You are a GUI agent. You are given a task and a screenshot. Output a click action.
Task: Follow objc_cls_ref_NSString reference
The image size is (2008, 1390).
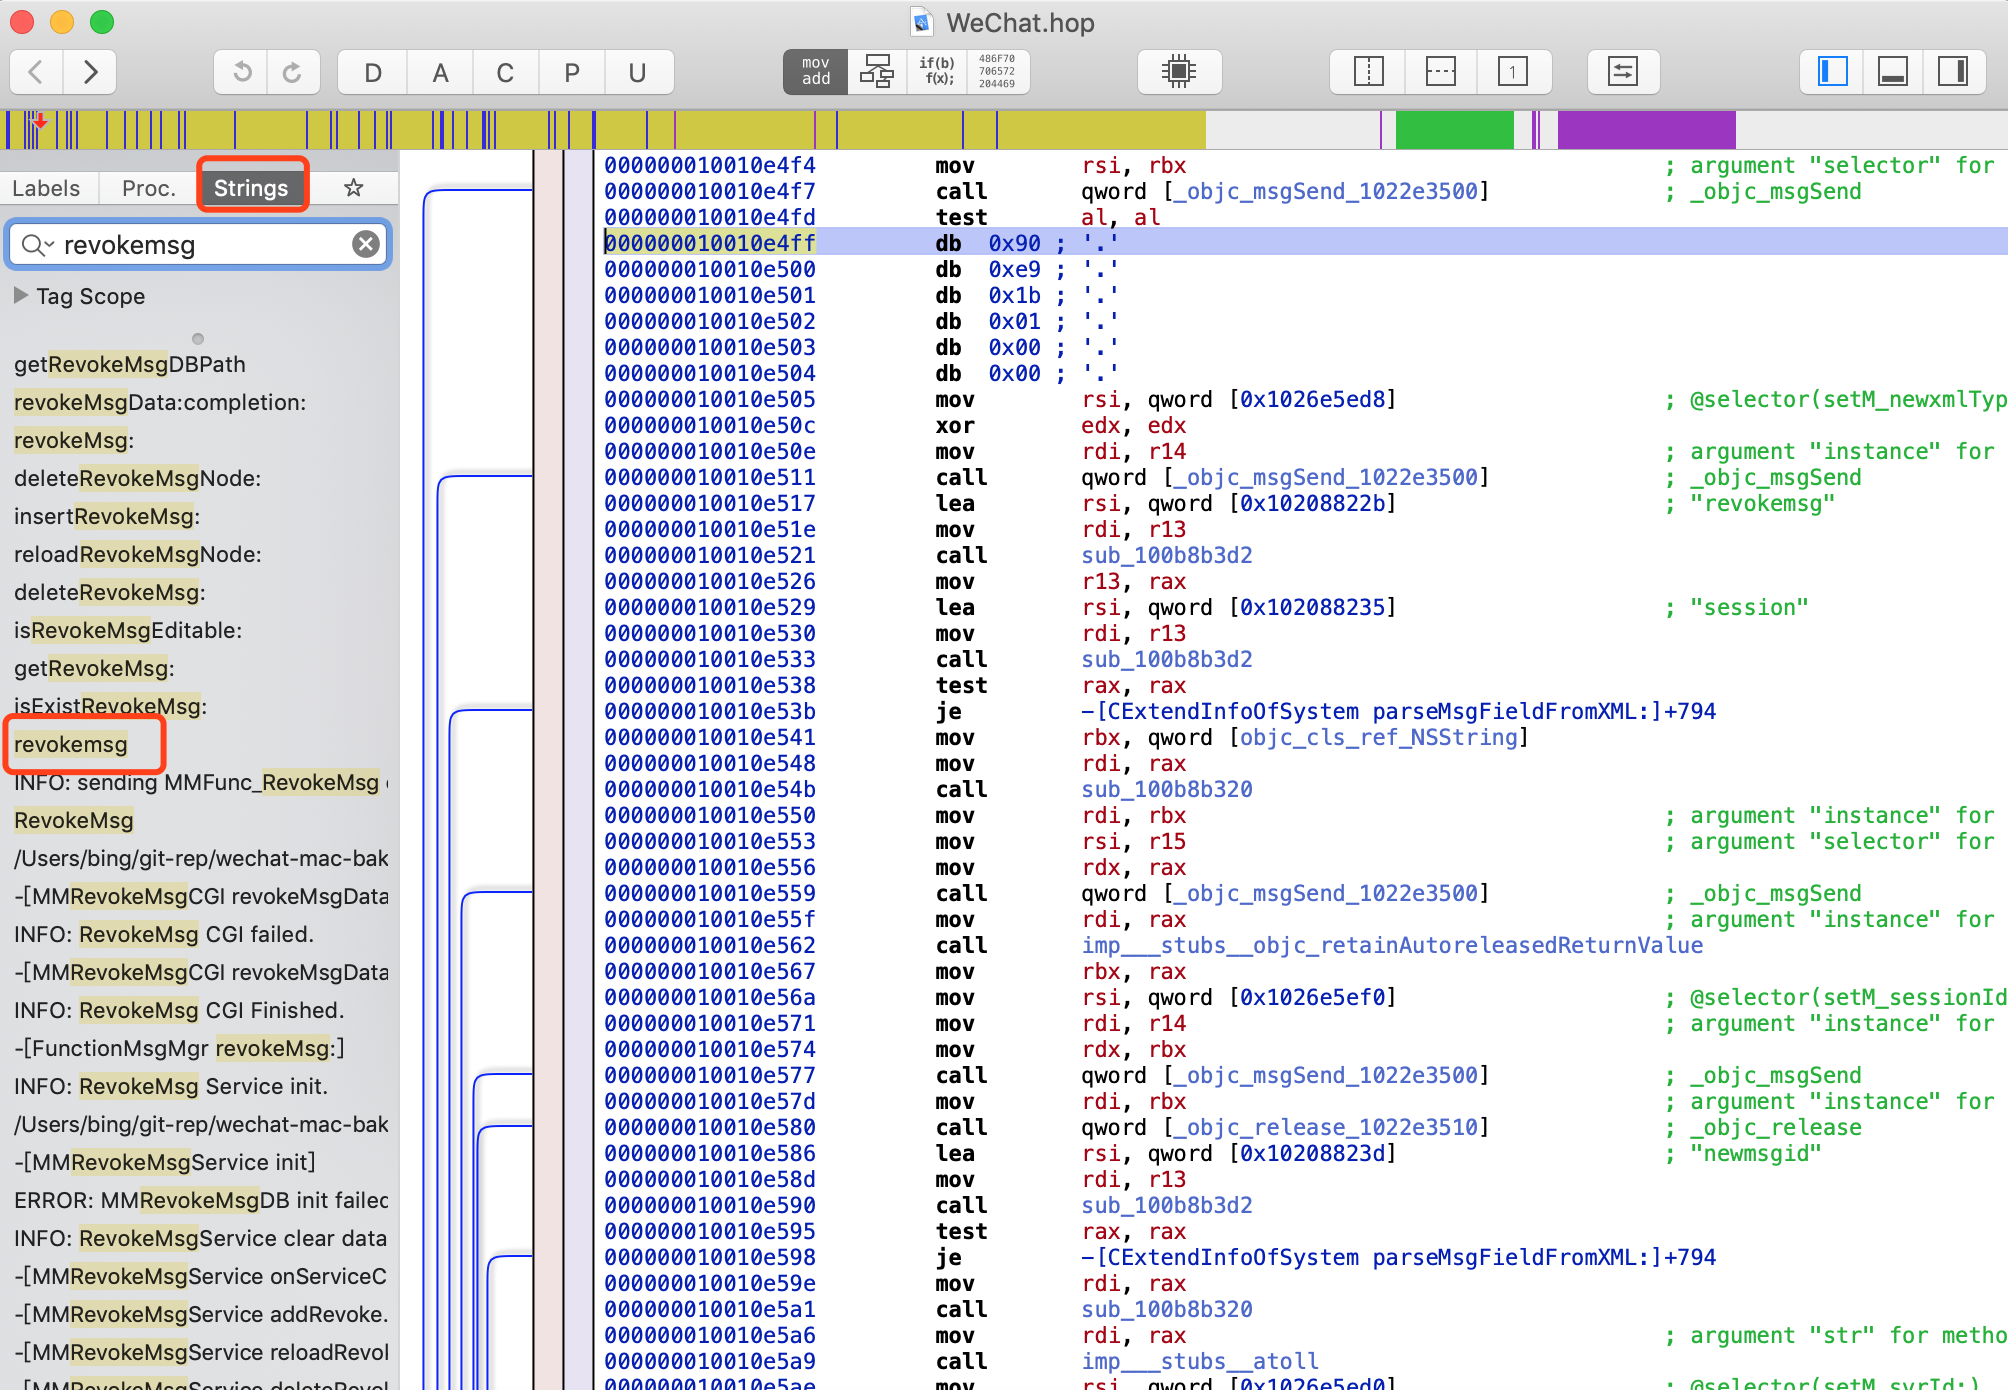pos(1380,737)
